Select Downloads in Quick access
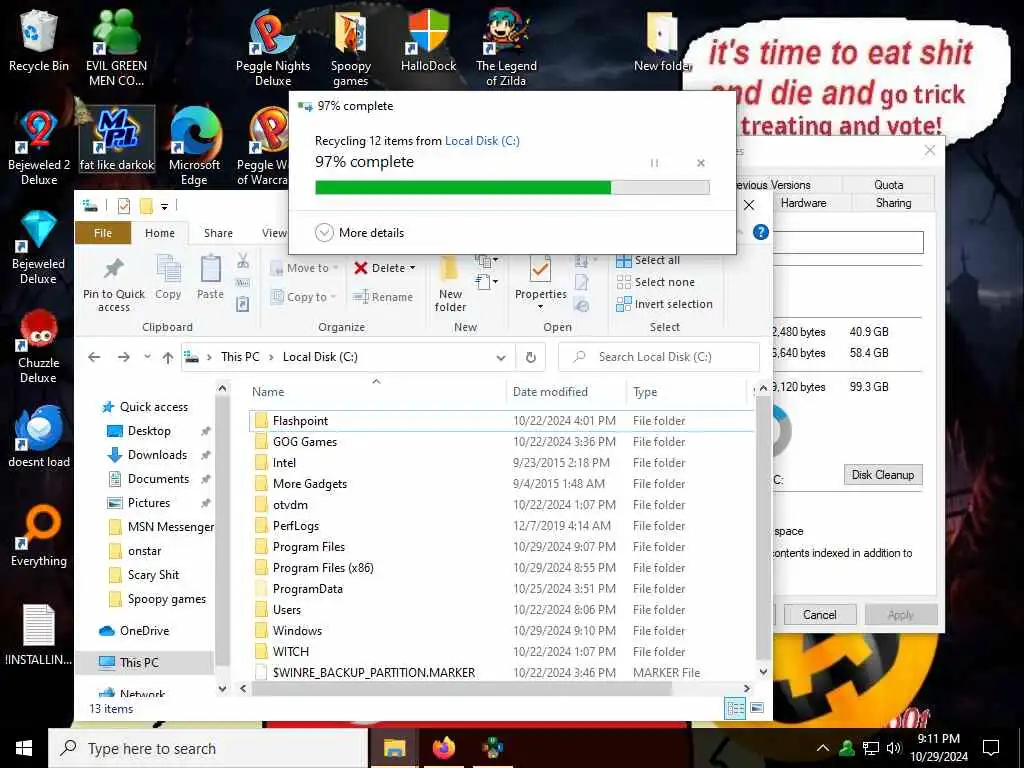 point(157,455)
